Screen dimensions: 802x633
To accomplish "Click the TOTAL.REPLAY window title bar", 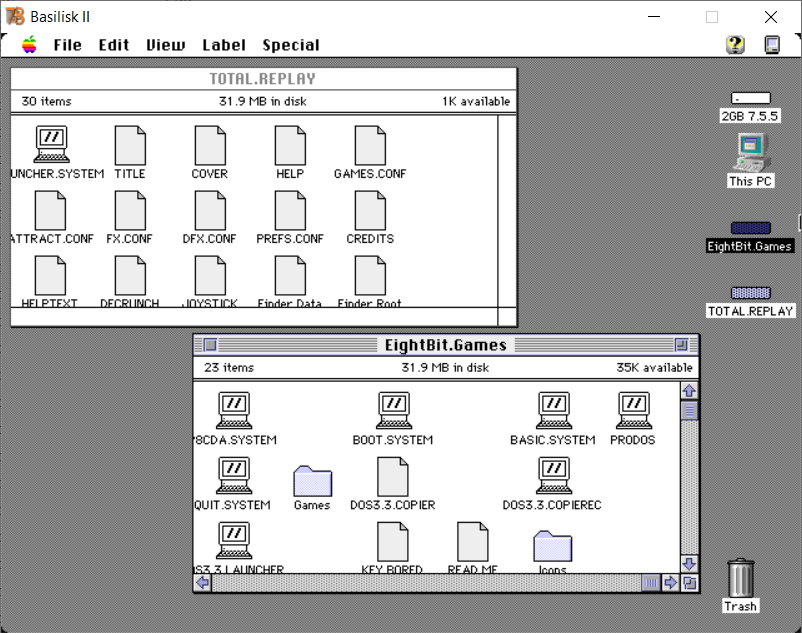I will pos(263,79).
